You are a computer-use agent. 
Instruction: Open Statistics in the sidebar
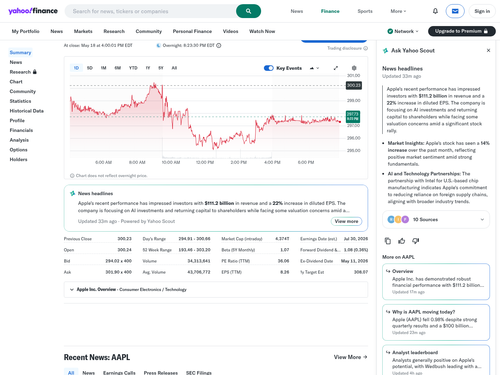coord(20,101)
